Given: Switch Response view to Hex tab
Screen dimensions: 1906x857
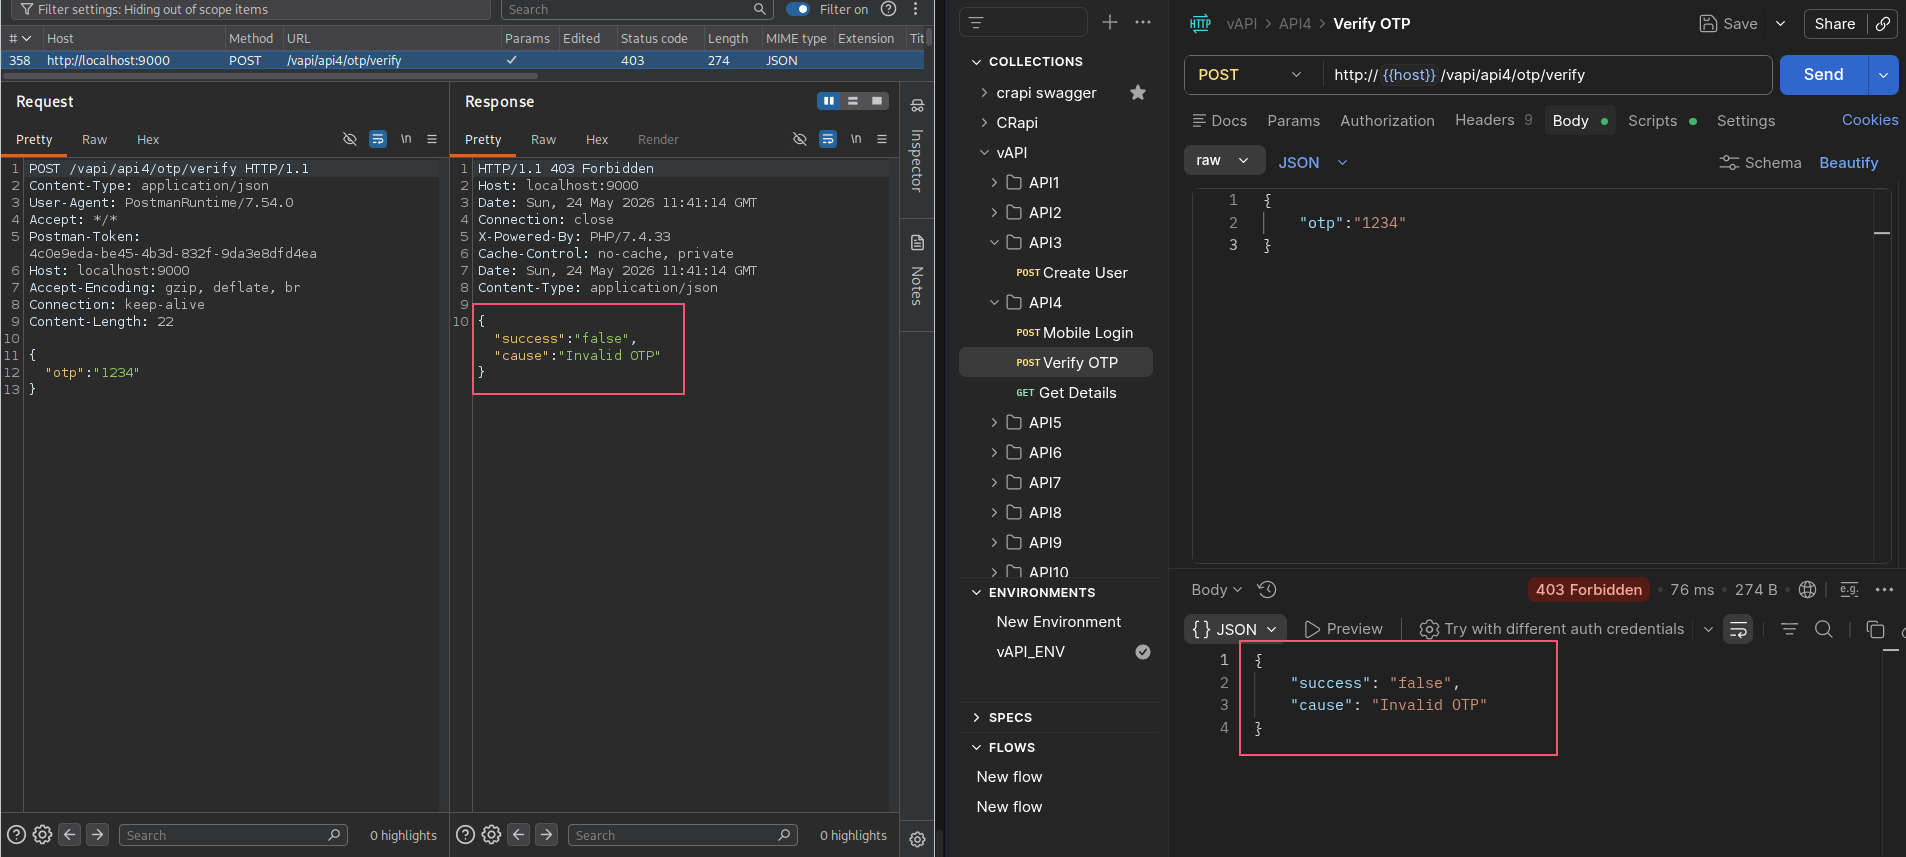Looking at the screenshot, I should coord(597,140).
